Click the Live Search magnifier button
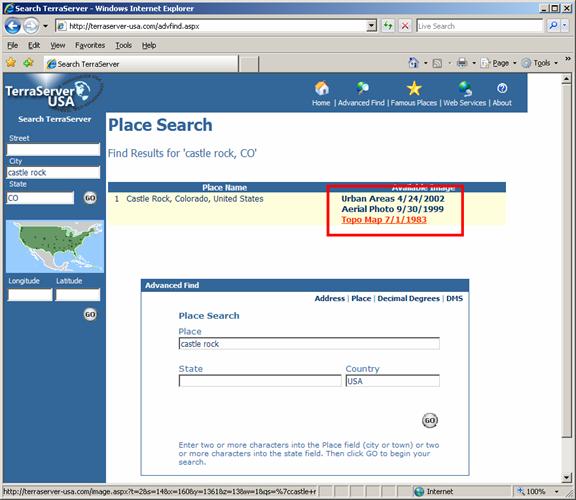The height and width of the screenshot is (500, 576). pos(553,26)
